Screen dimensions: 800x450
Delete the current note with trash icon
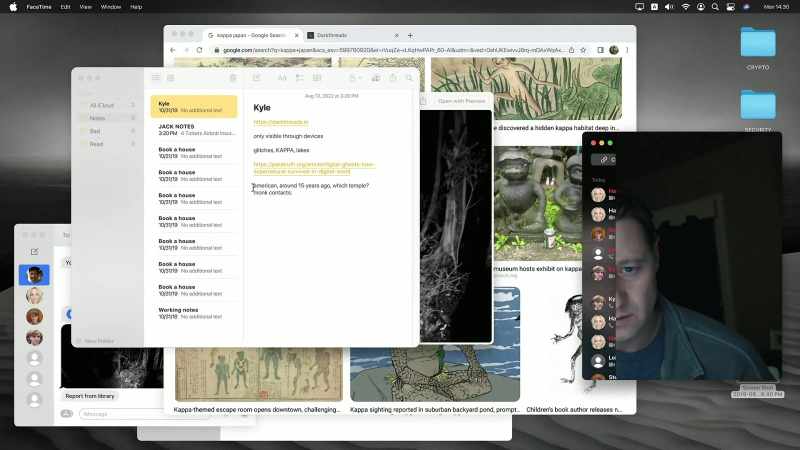click(233, 78)
